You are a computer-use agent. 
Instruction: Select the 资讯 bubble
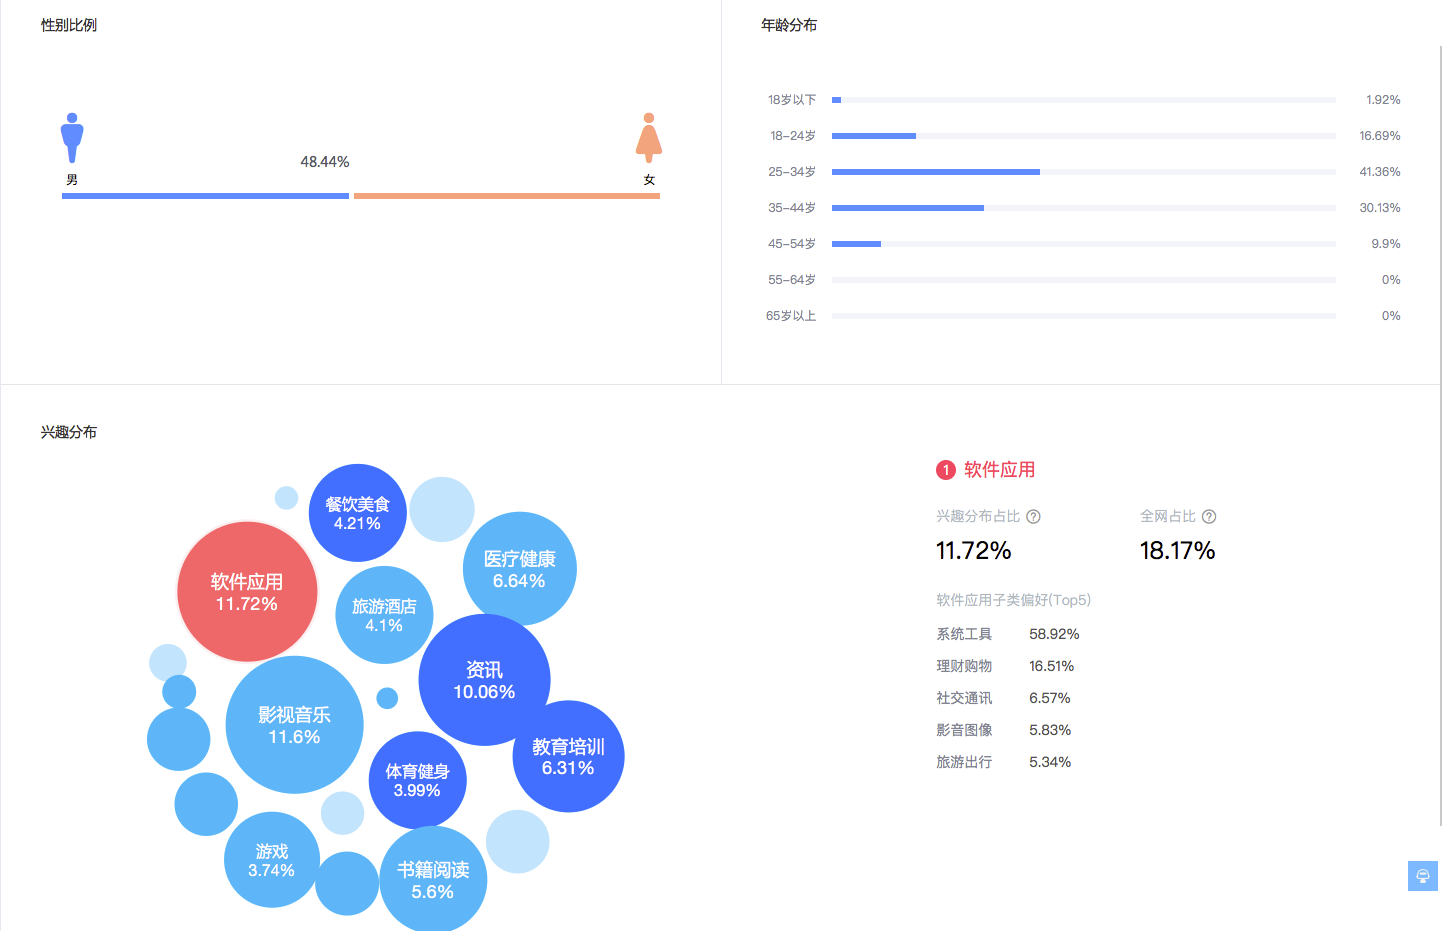[484, 680]
